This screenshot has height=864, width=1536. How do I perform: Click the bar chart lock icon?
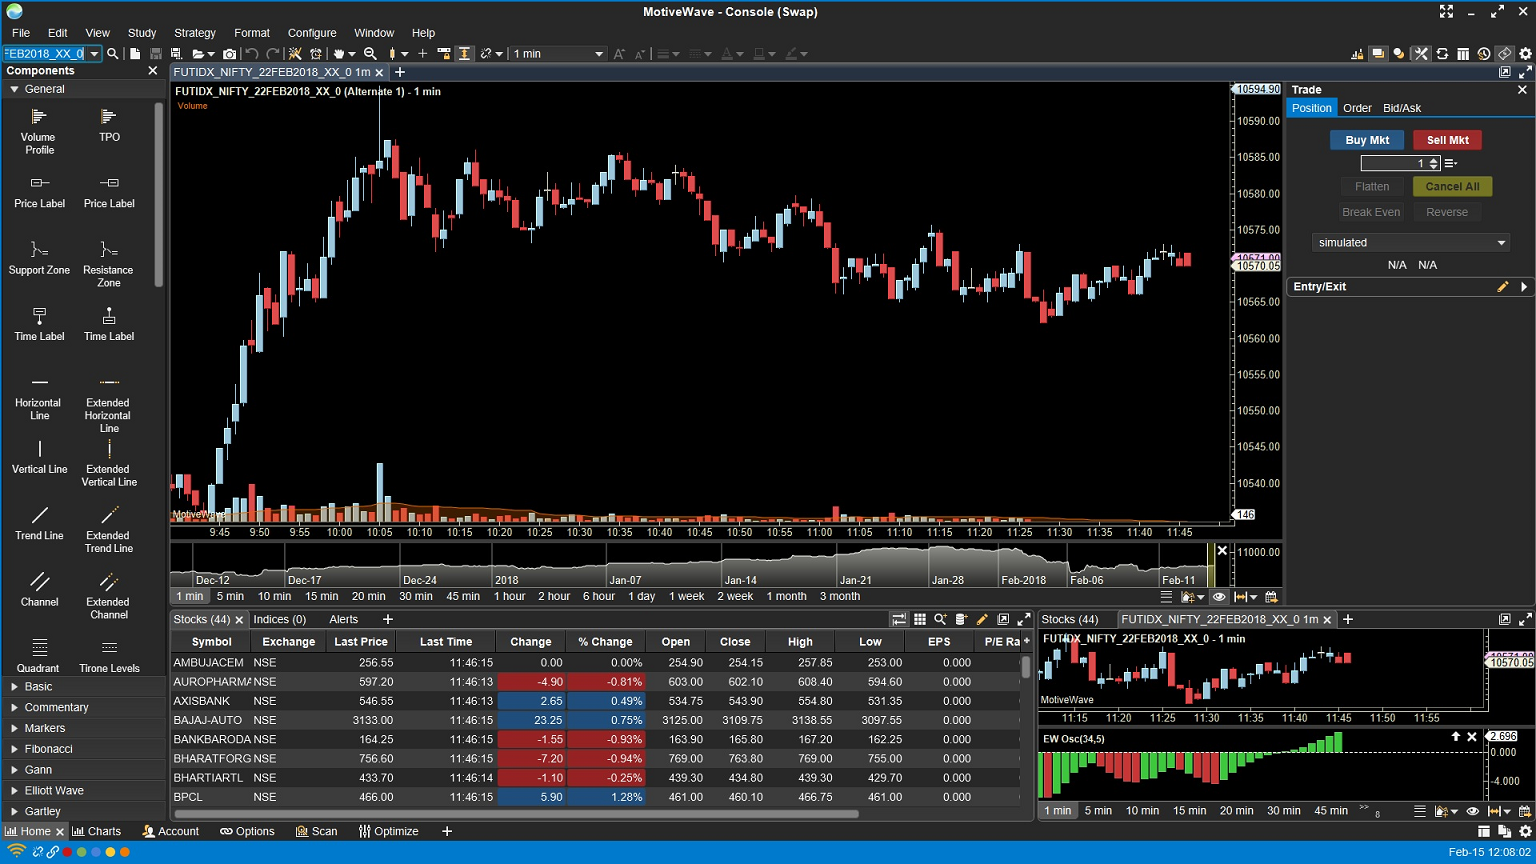(1357, 54)
